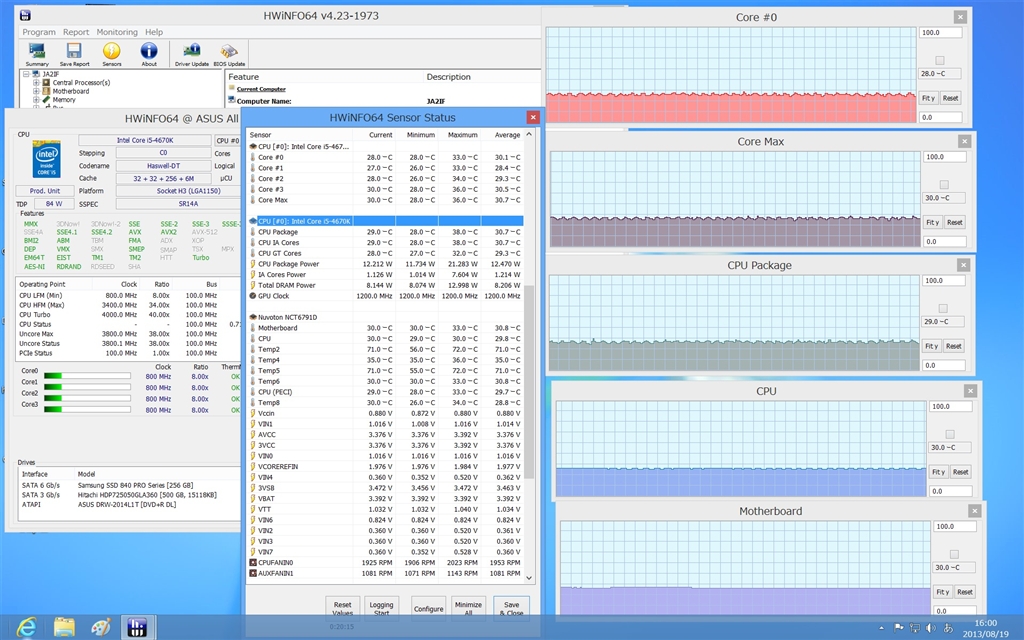Click the BIOS Update icon
Screen dimensions: 1024x640
[x=229, y=51]
